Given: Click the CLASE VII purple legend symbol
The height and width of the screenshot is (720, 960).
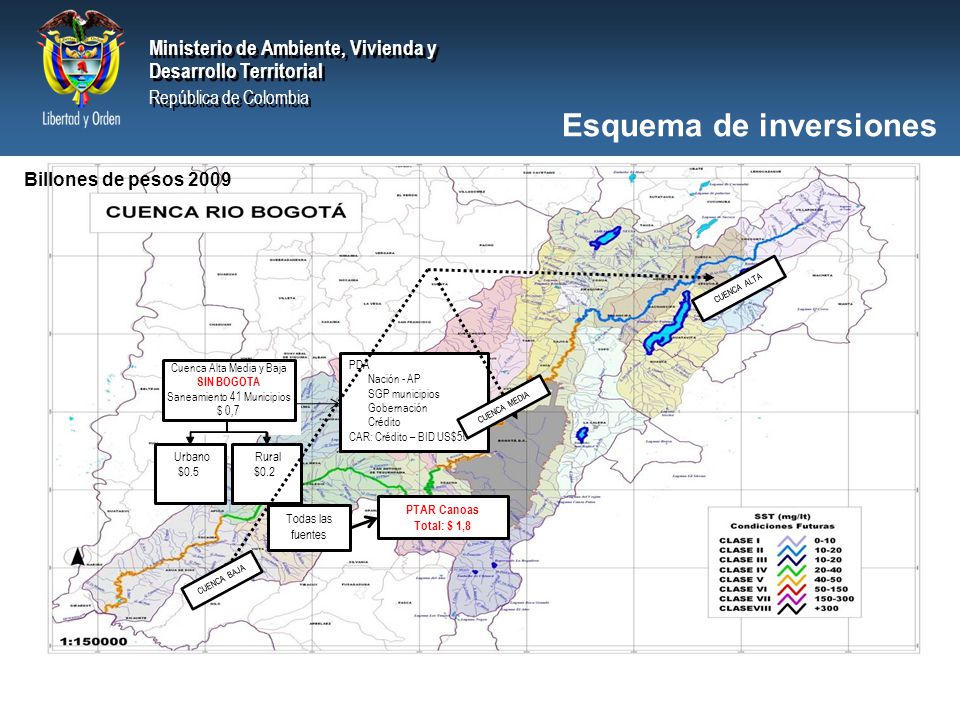Looking at the screenshot, I should 791,599.
